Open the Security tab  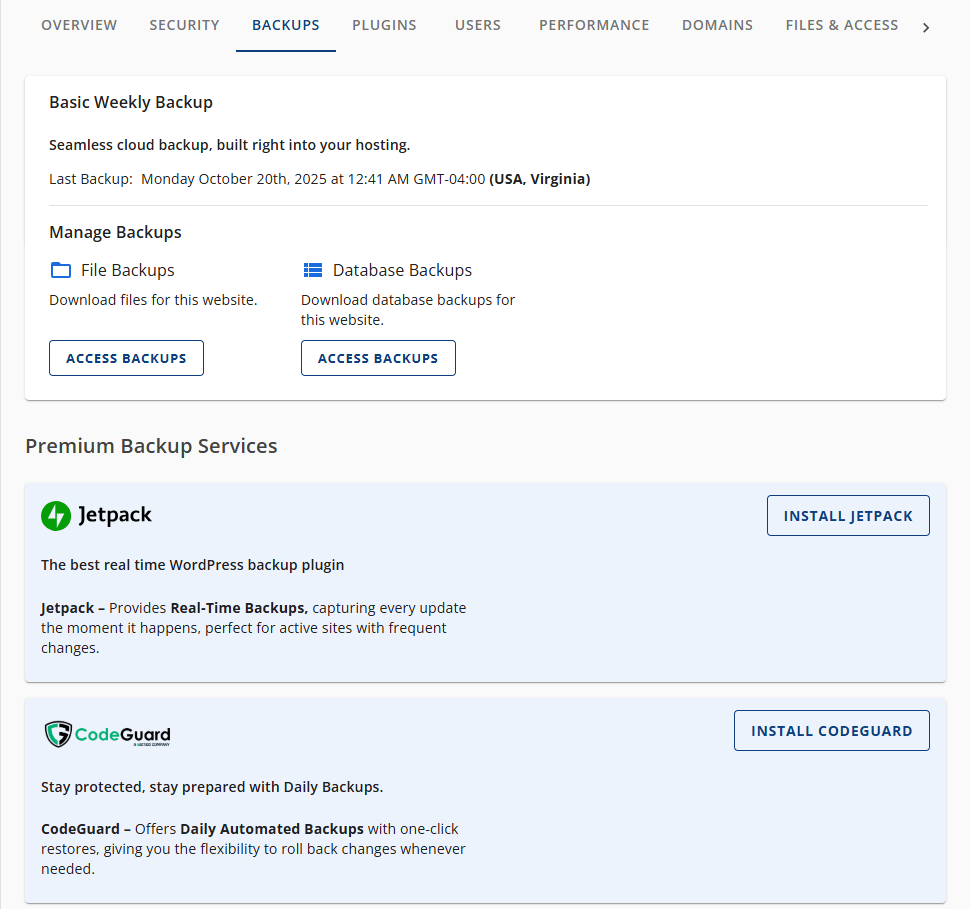click(x=184, y=25)
